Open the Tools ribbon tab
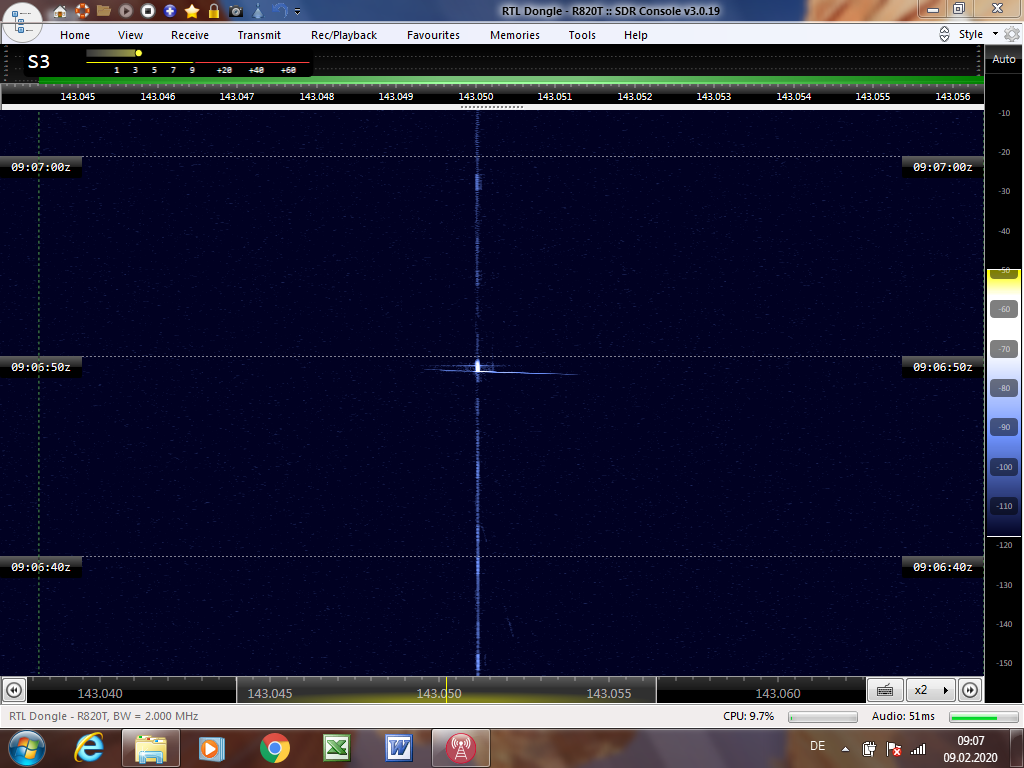The width and height of the screenshot is (1024, 768). tap(582, 35)
